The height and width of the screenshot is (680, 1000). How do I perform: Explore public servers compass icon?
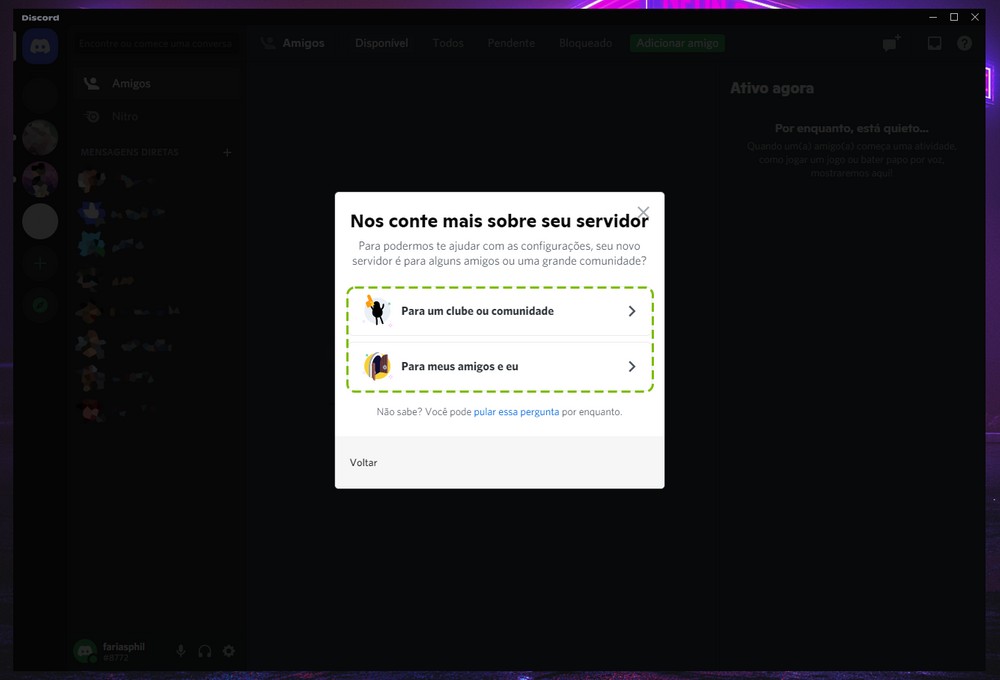pos(40,305)
